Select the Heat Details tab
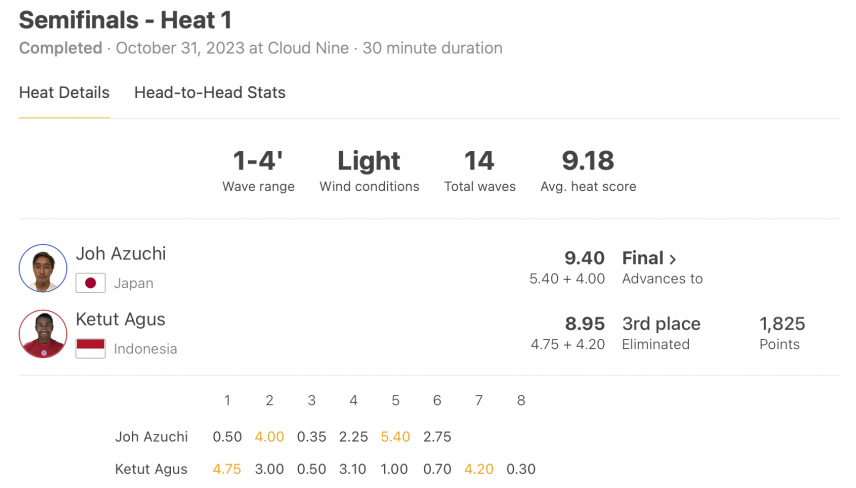Image resolution: width=856 pixels, height=488 pixels. point(64,93)
